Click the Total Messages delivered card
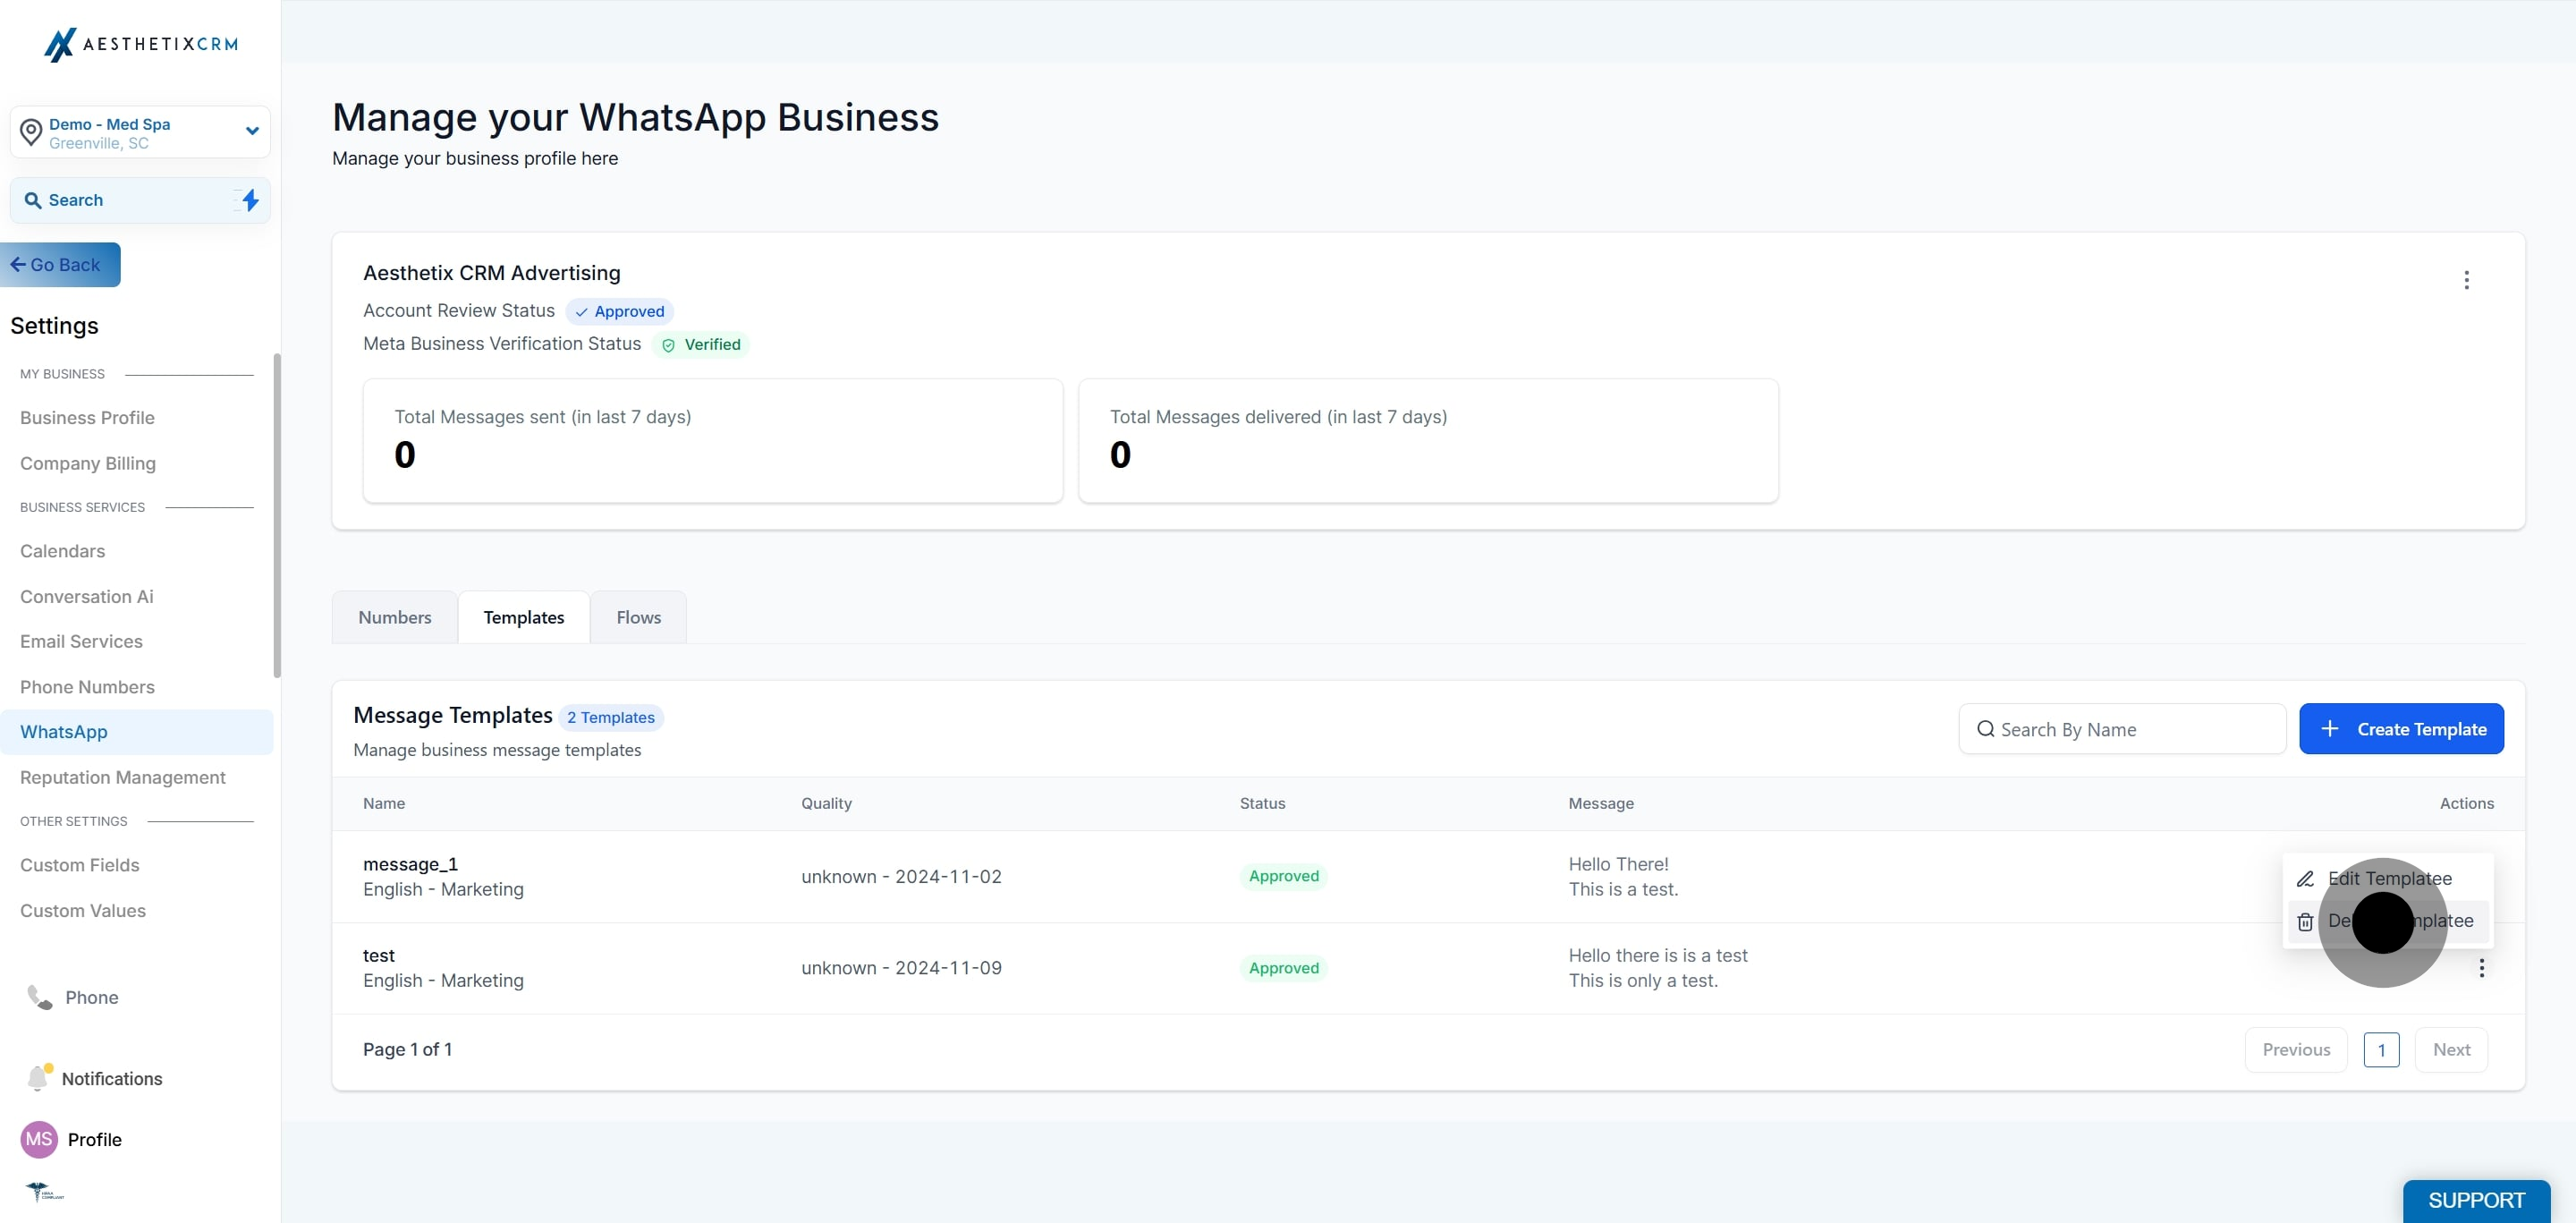 click(1428, 441)
